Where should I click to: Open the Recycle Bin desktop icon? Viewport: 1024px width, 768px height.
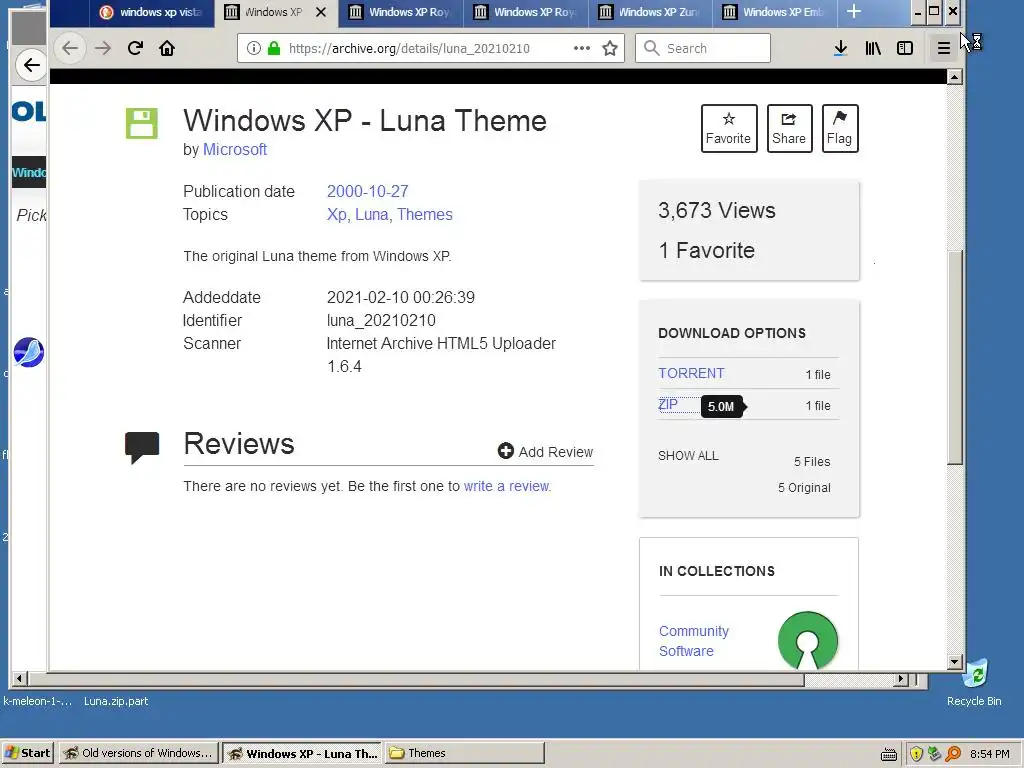(x=974, y=683)
